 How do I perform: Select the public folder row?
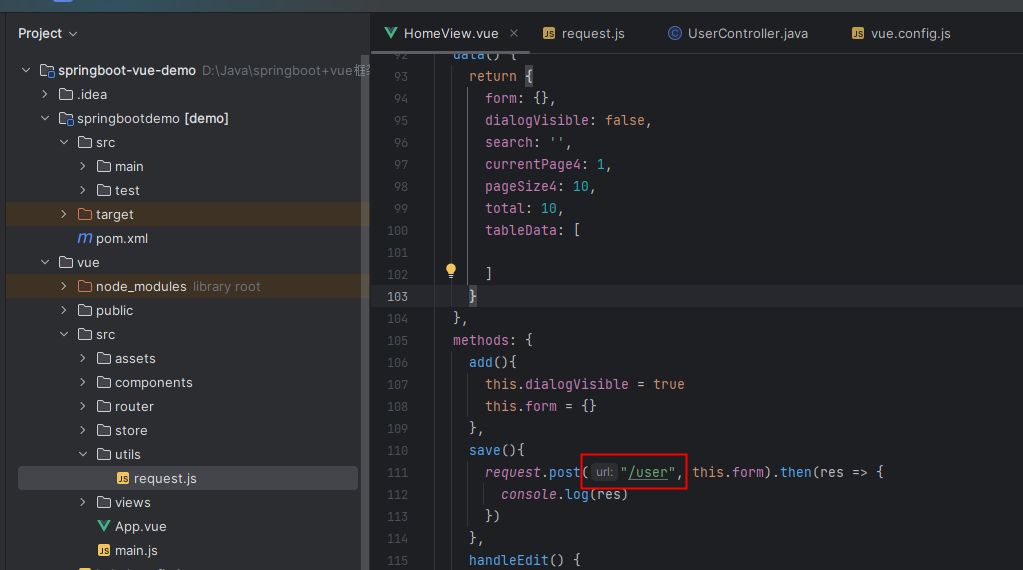188,310
